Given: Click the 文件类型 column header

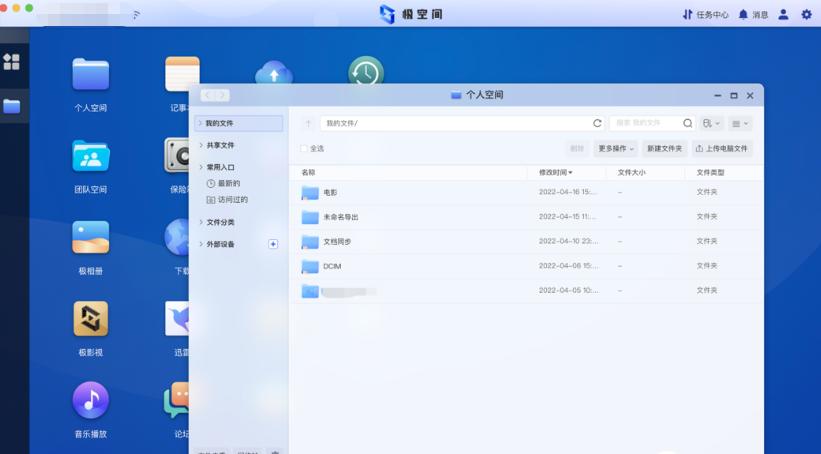Looking at the screenshot, I should pyautogui.click(x=711, y=172).
